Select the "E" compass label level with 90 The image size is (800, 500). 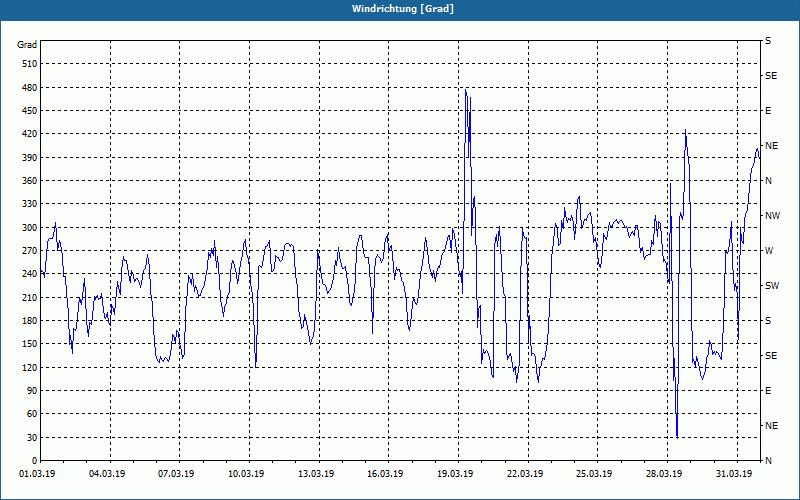tap(768, 391)
